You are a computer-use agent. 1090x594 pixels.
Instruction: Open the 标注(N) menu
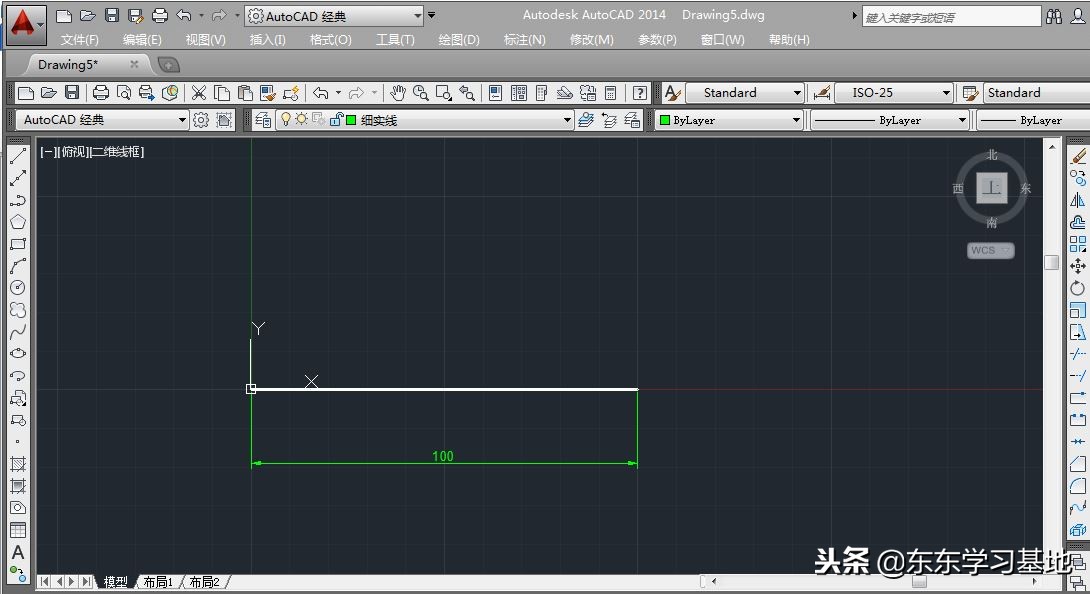pyautogui.click(x=524, y=40)
